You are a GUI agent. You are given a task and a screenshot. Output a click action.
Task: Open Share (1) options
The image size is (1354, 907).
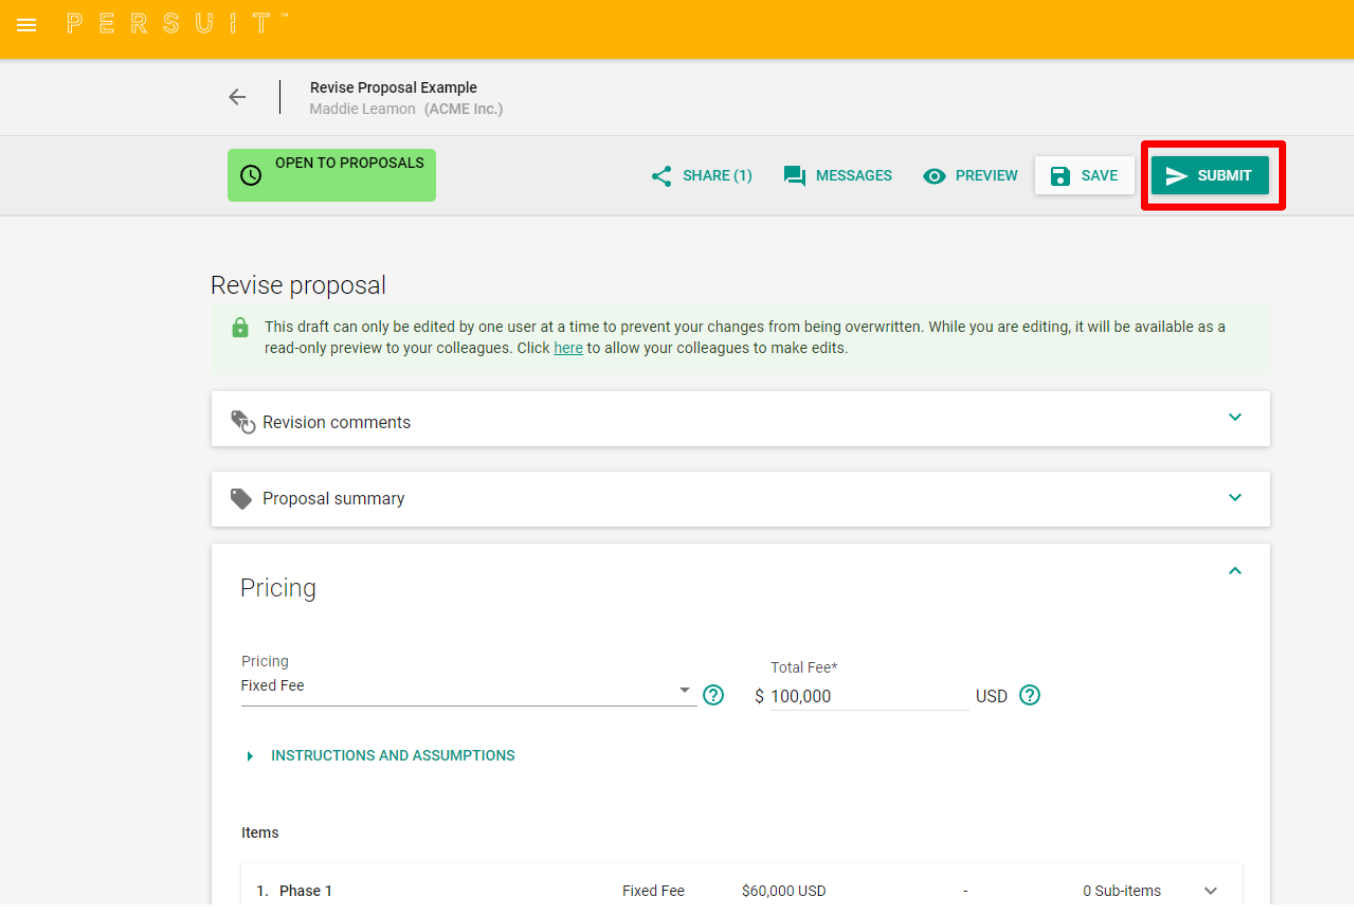pos(702,176)
